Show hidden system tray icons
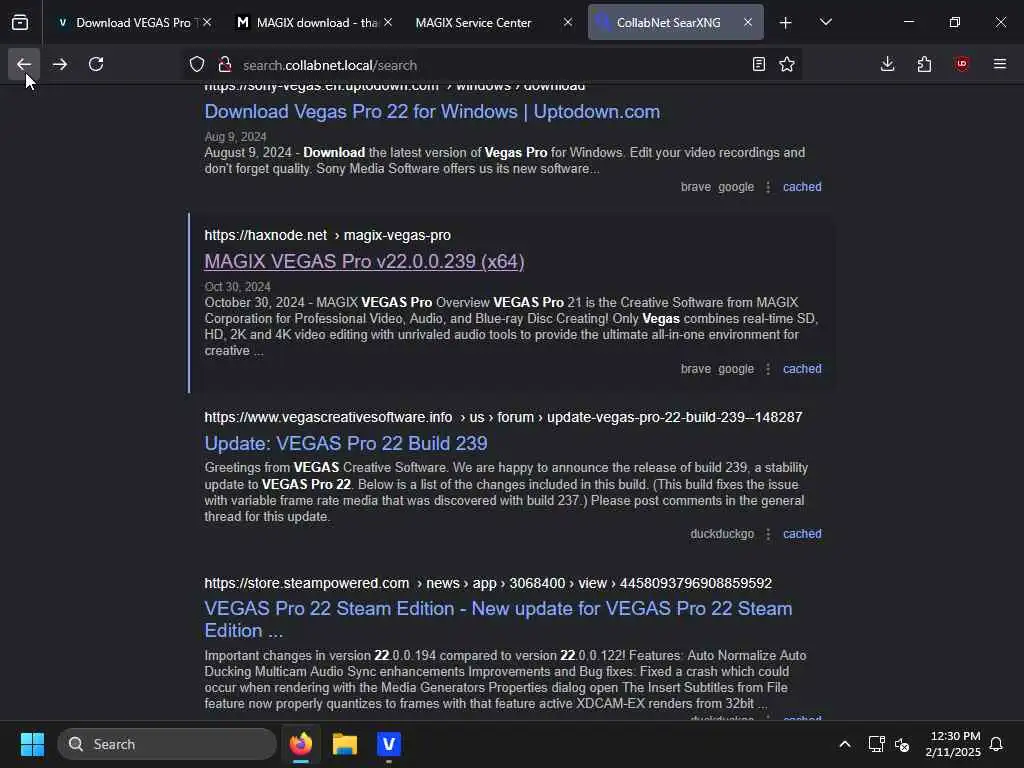The width and height of the screenshot is (1024, 768). (844, 744)
